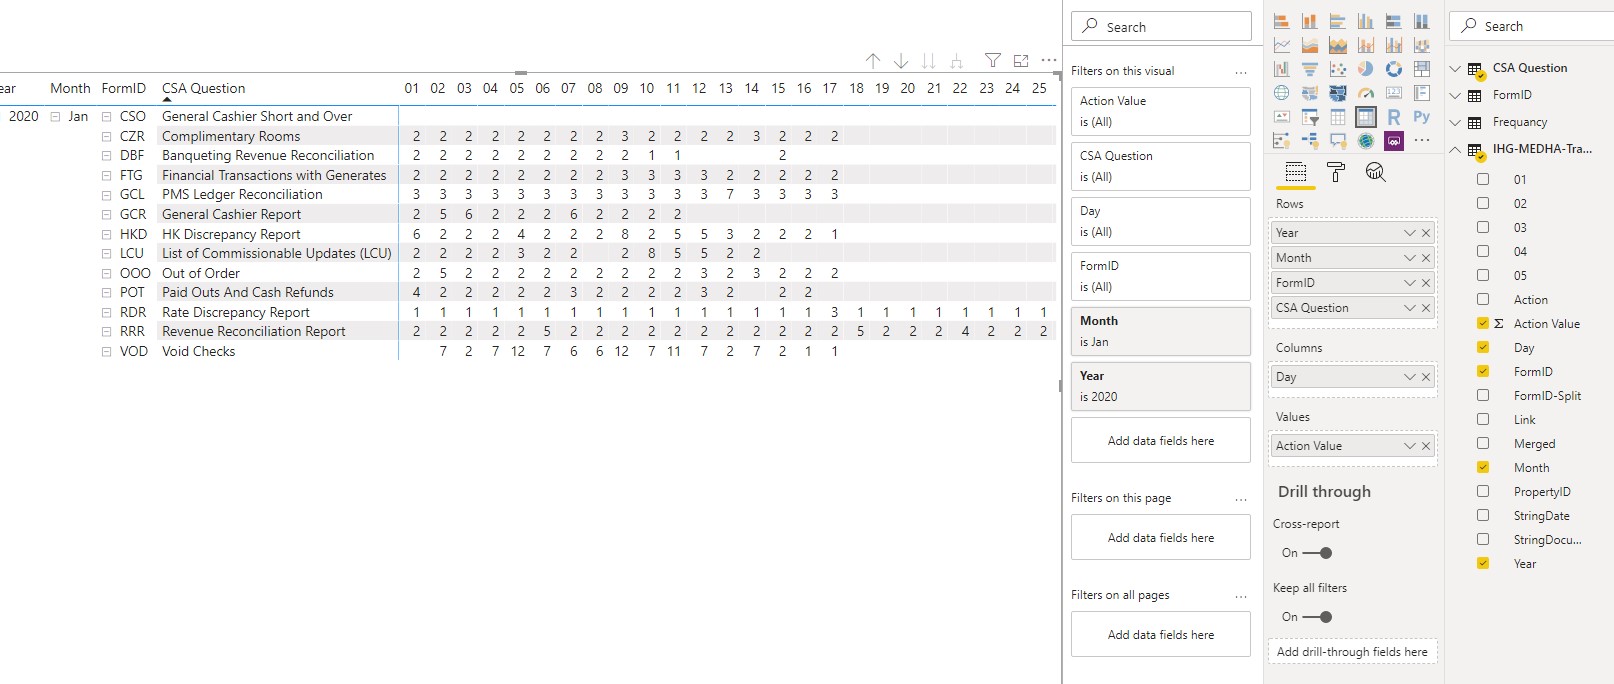Click Add drill-through fields here
This screenshot has height=684, width=1614.
1352,652
